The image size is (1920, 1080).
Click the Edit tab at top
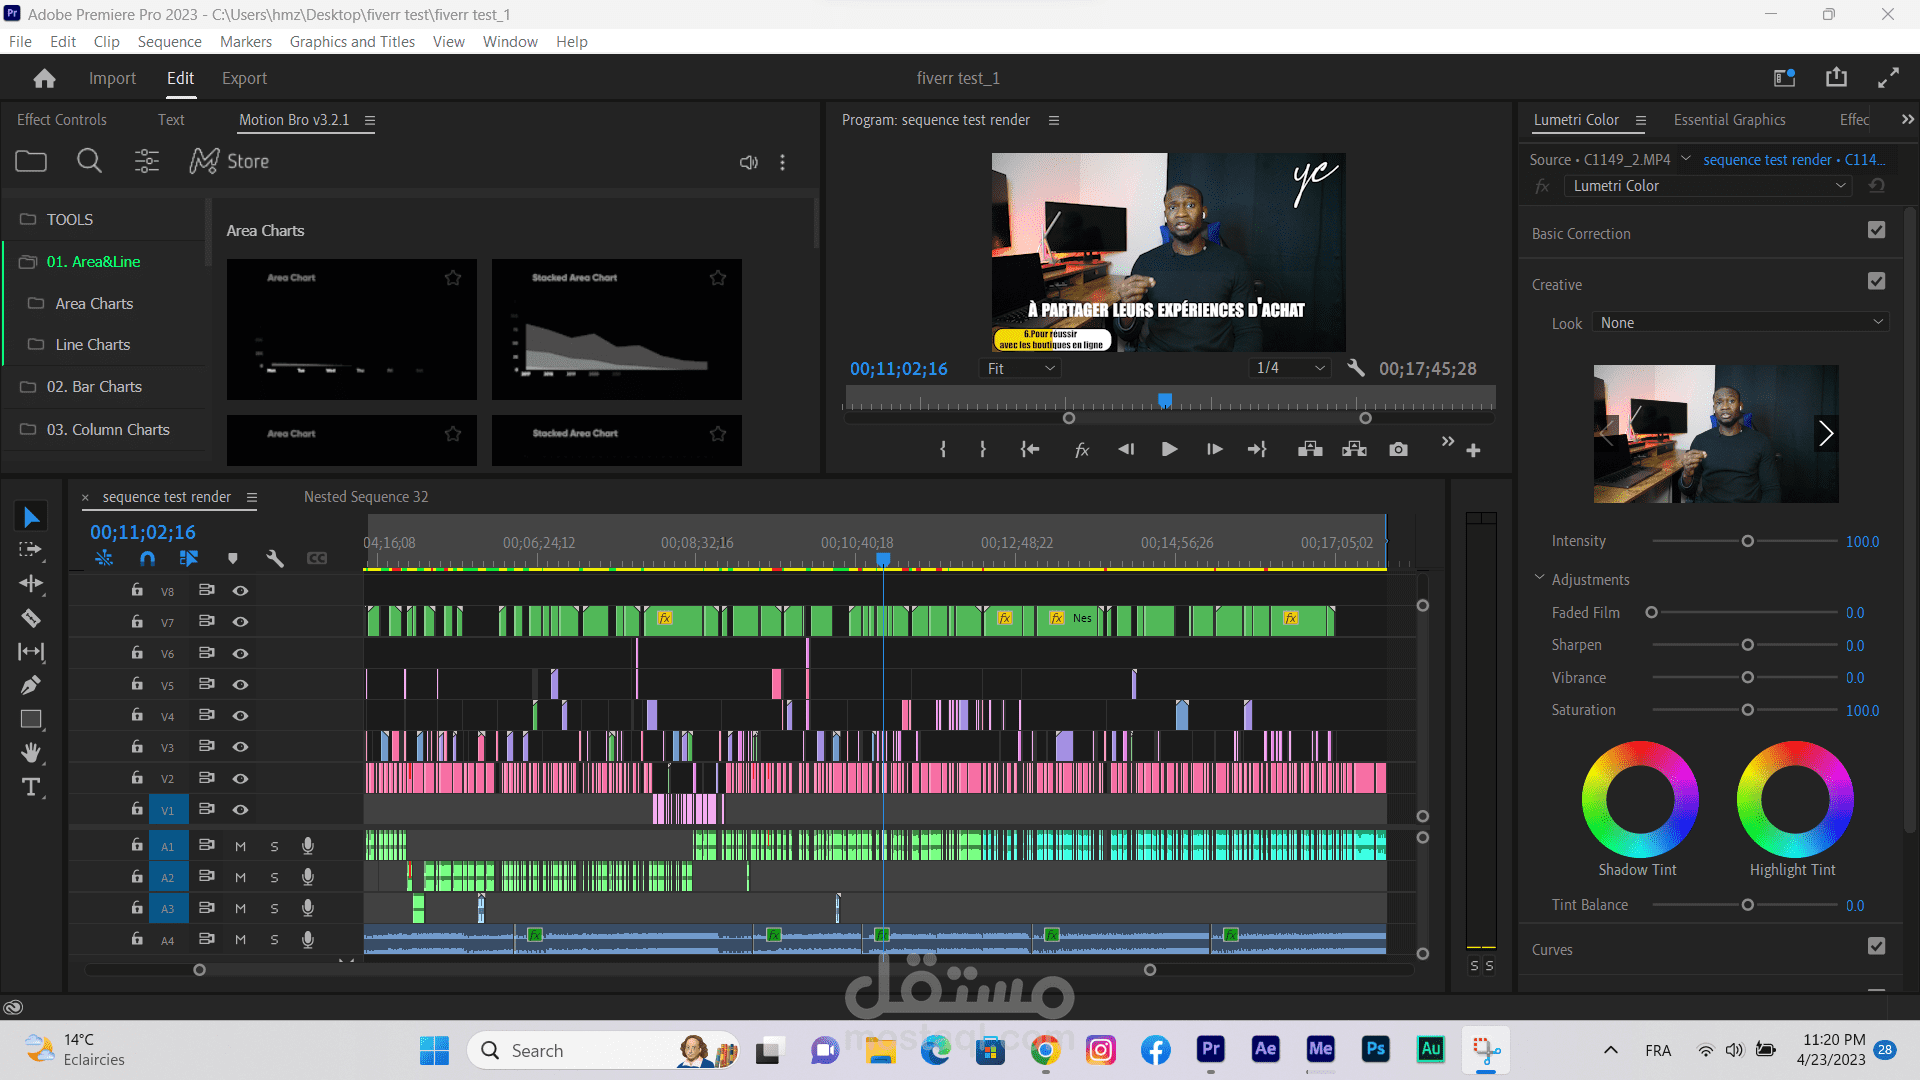point(179,78)
